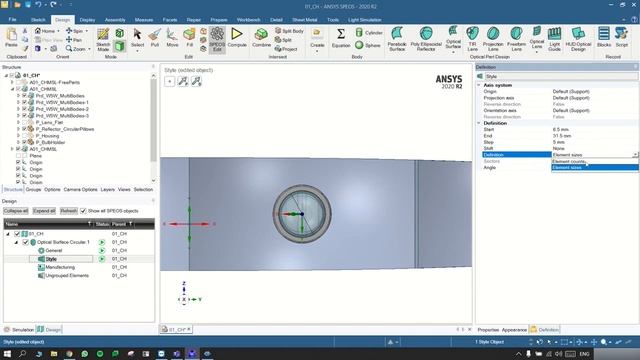Toggle checkbox for Optical Surface Circular 1
This screenshot has width=640, height=360.
[x=26, y=242]
